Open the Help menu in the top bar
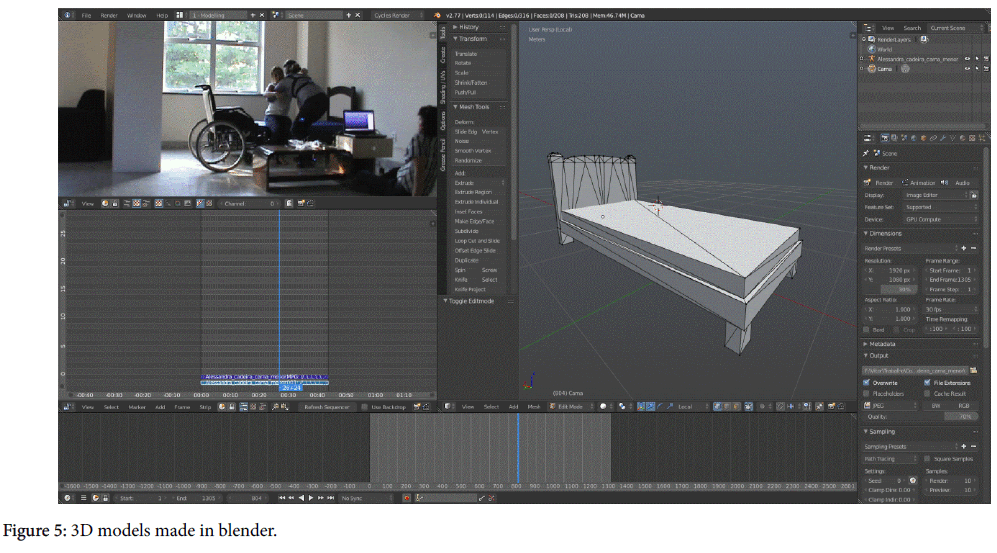 tap(162, 15)
